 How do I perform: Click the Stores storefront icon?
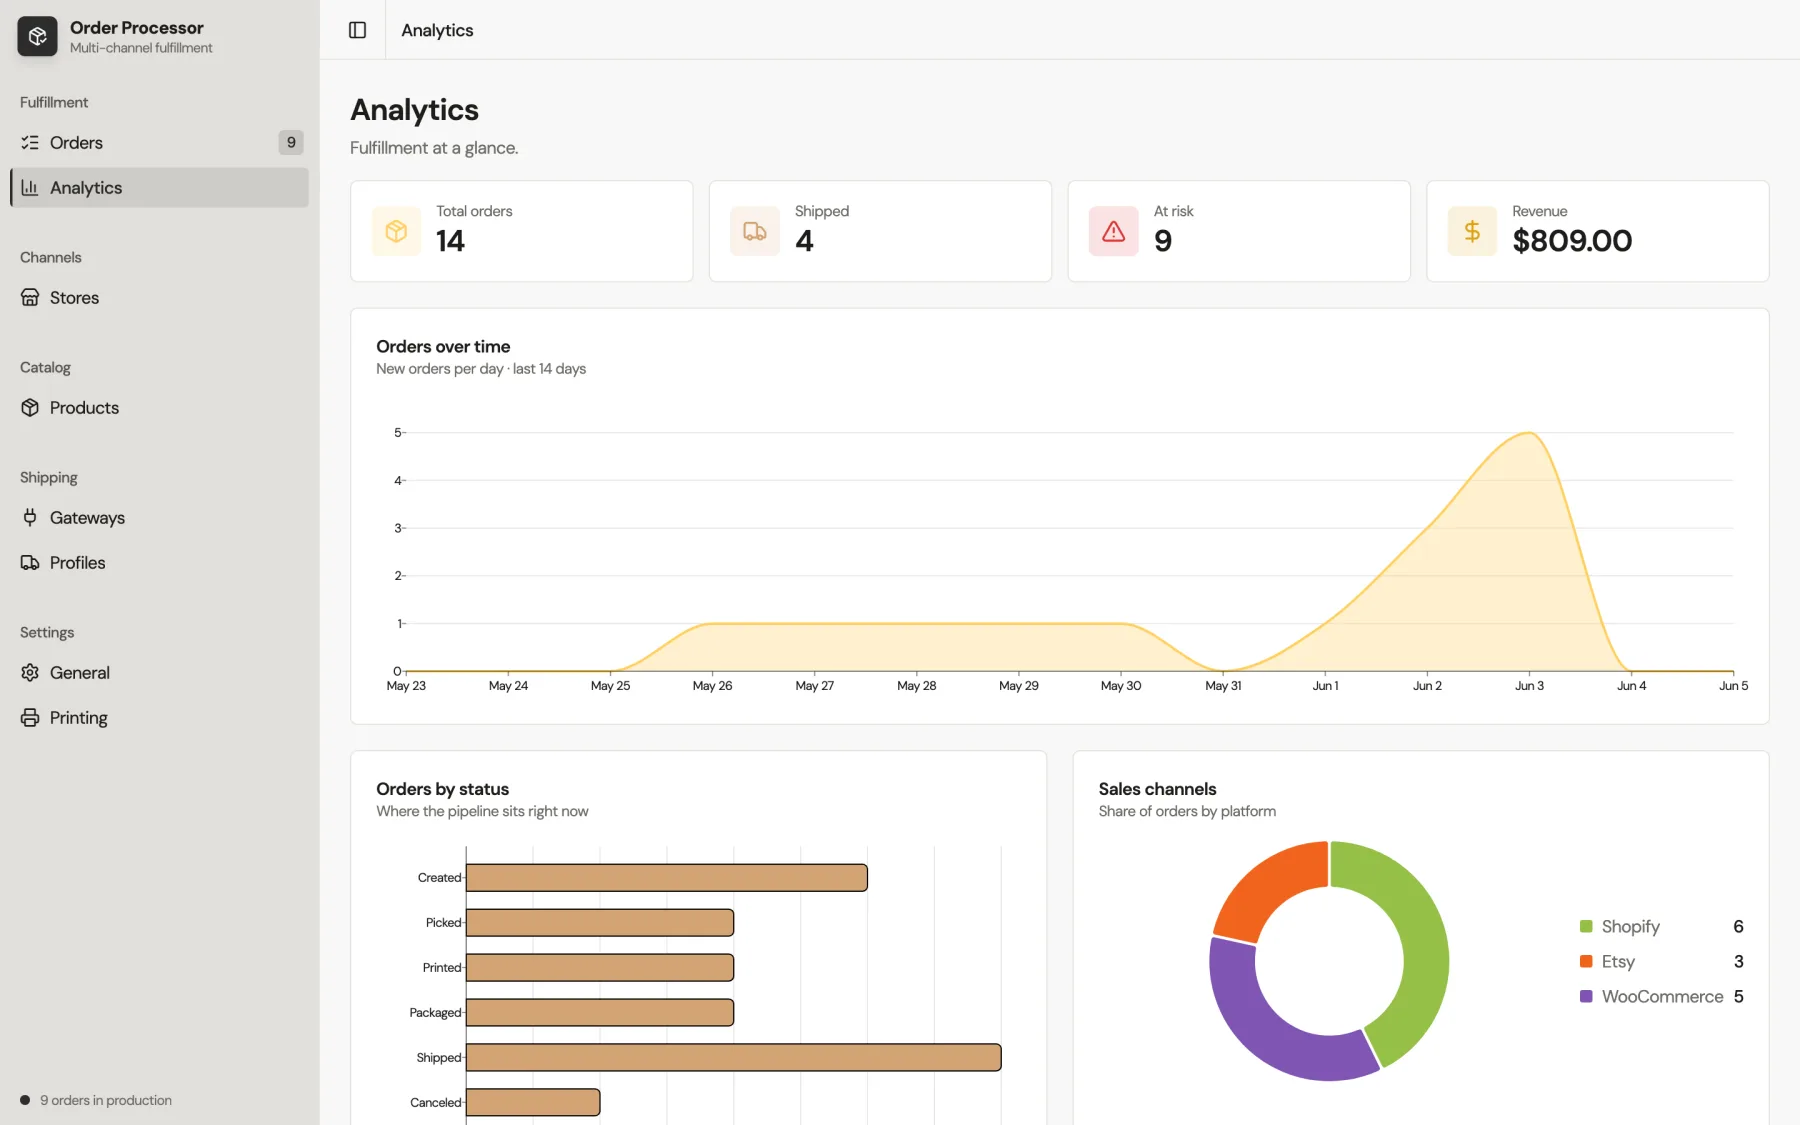click(x=30, y=298)
